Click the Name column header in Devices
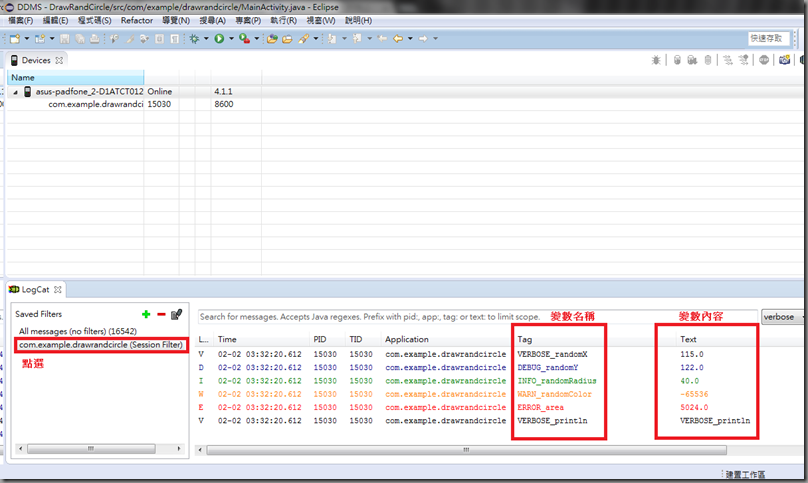The width and height of the screenshot is (808, 483). tap(75, 78)
